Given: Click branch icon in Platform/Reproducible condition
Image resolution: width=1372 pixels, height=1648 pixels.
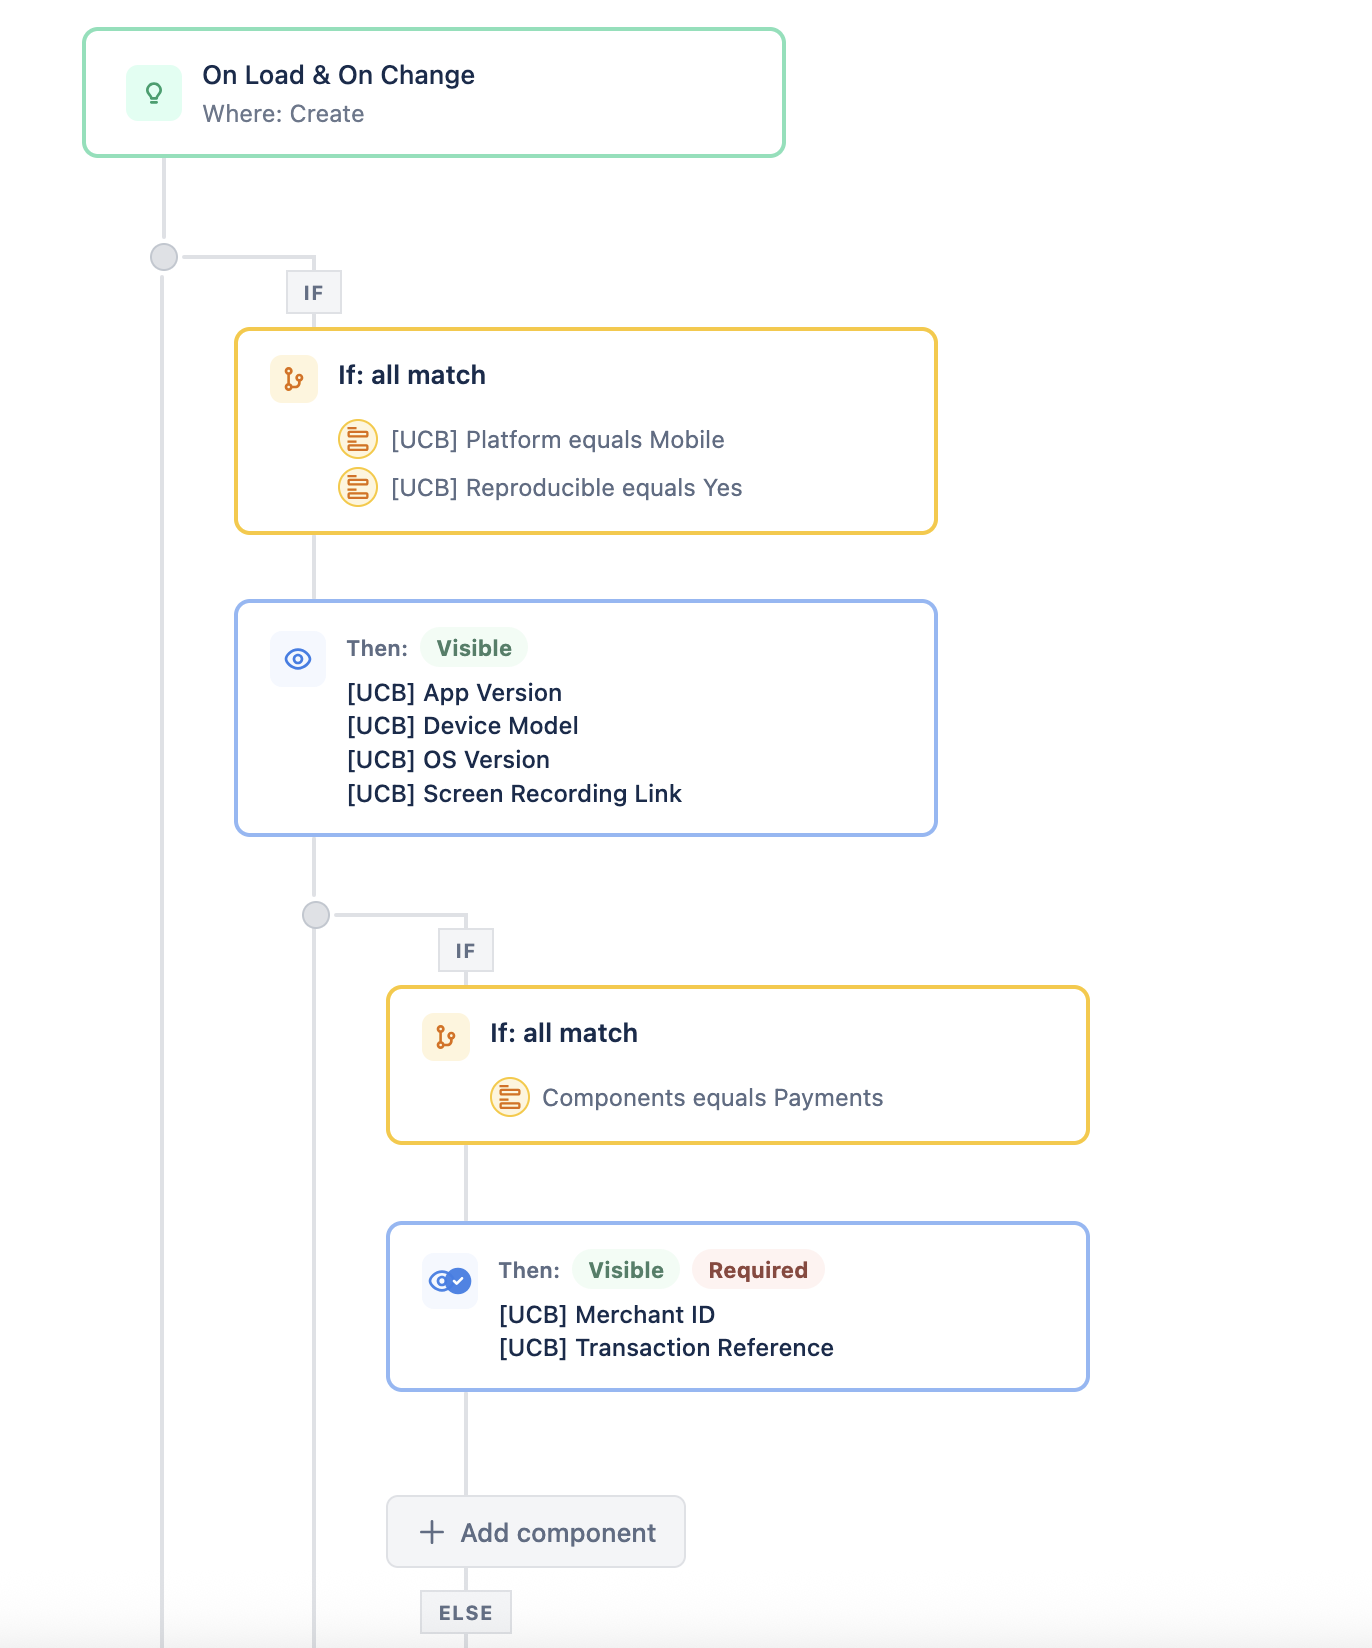Looking at the screenshot, I should coord(294,379).
